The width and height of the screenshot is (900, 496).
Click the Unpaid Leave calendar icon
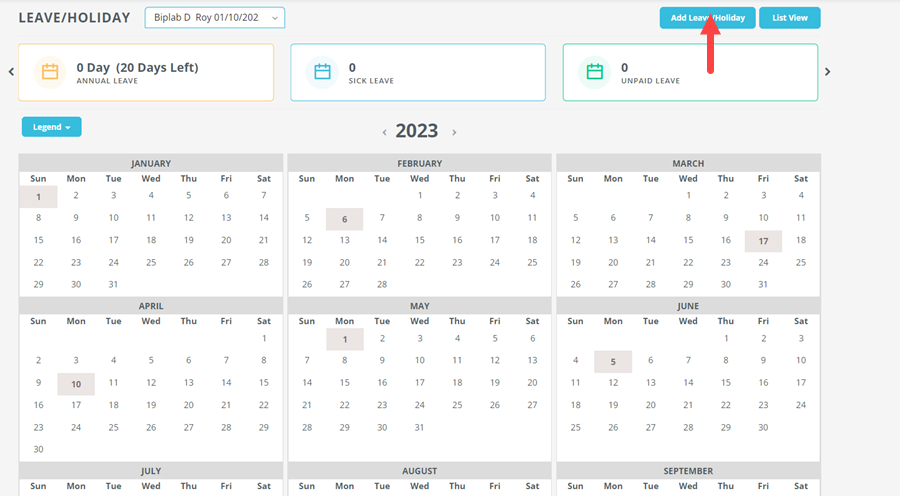tap(595, 72)
